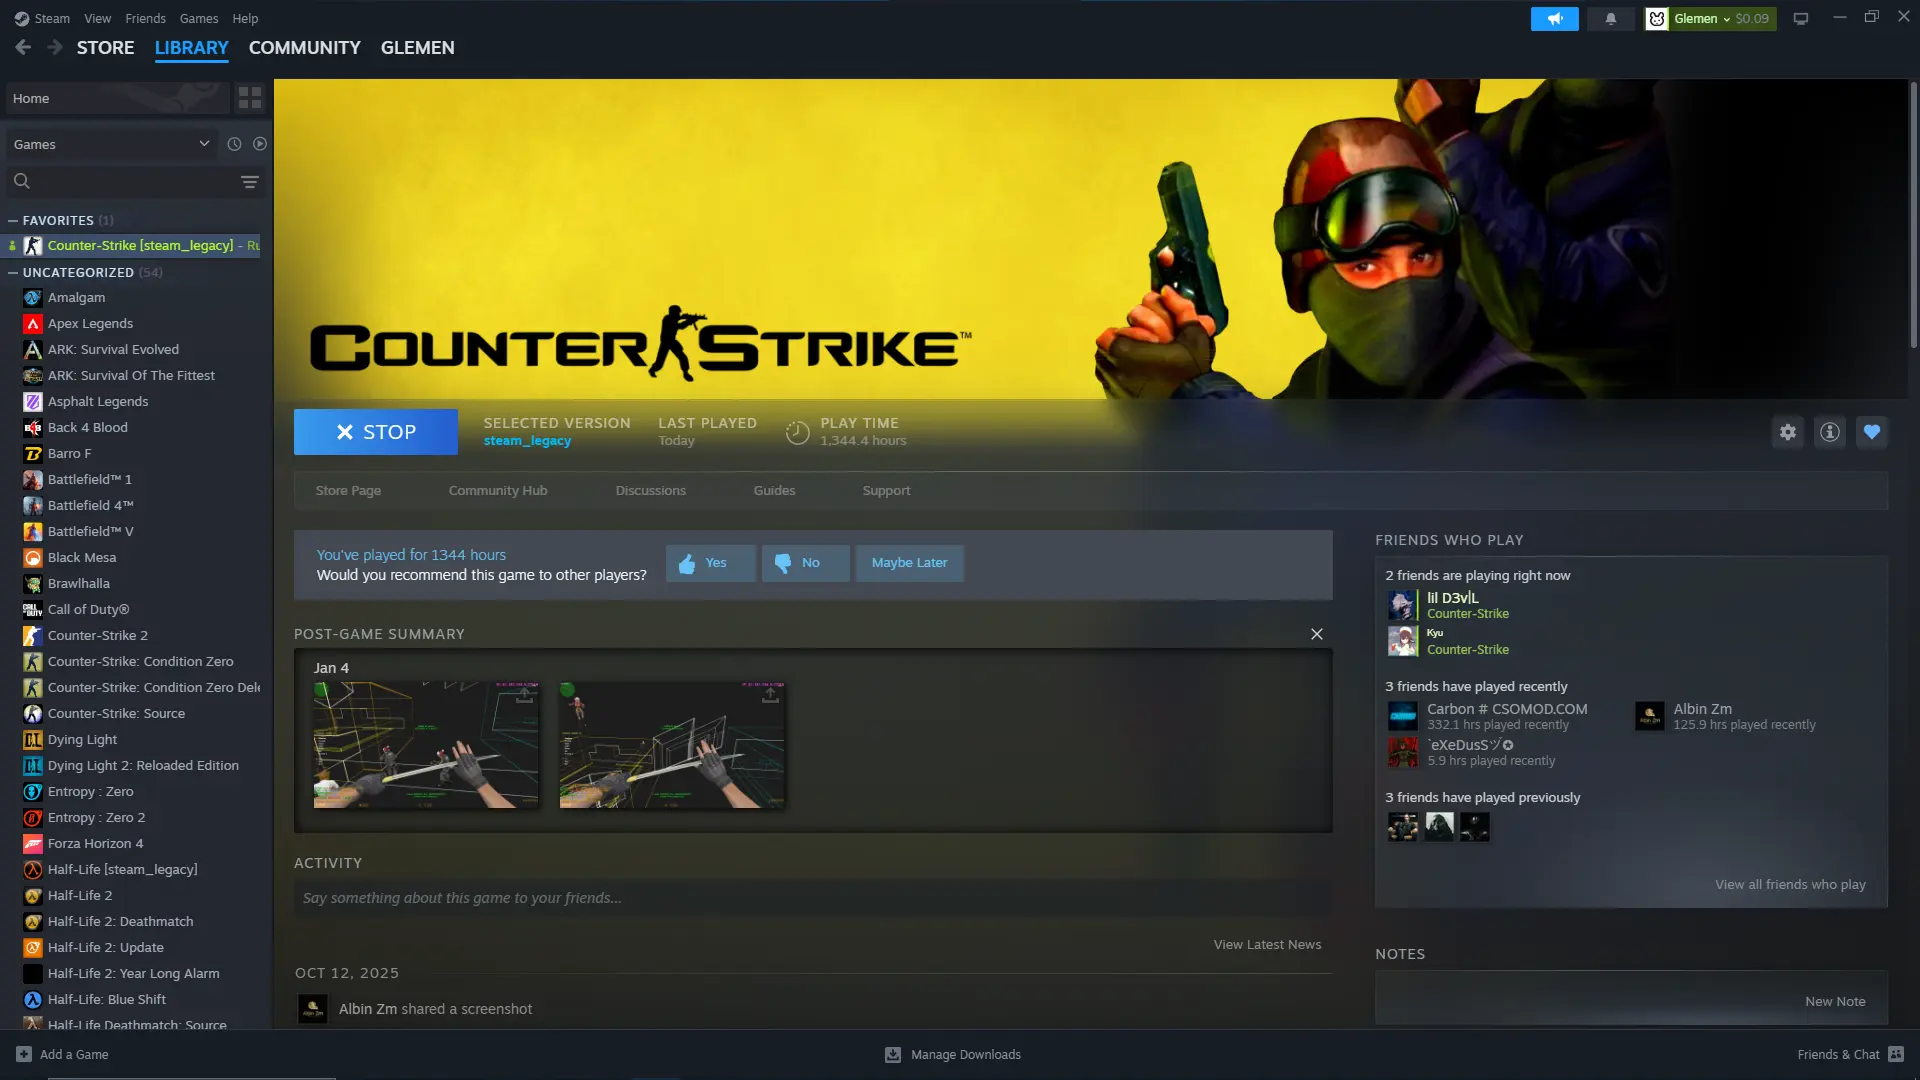Open lil D3v|L friend avatar
Viewport: 1920px width, 1080px height.
tap(1402, 605)
